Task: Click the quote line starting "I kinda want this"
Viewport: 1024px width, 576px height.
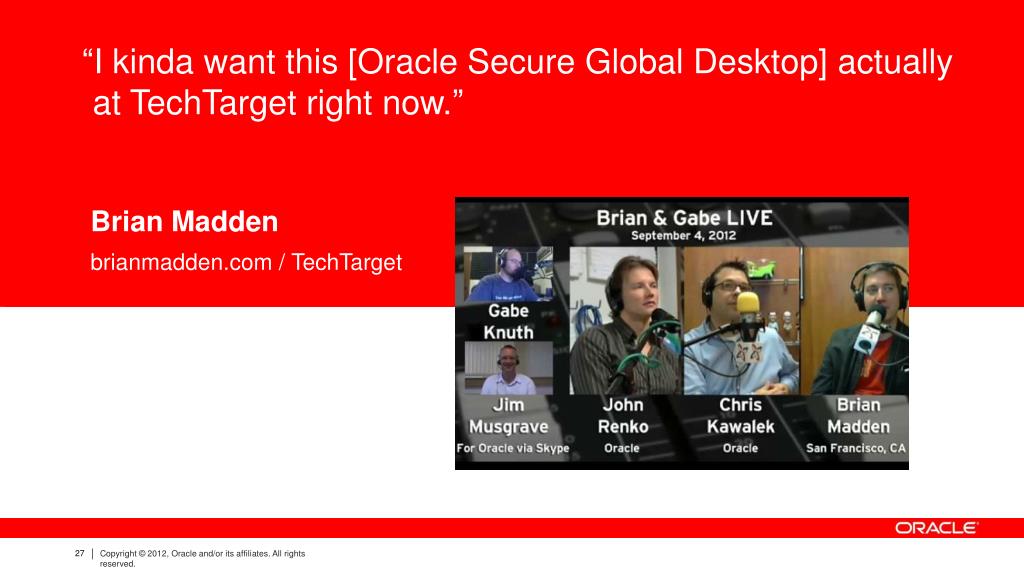Action: (x=517, y=63)
